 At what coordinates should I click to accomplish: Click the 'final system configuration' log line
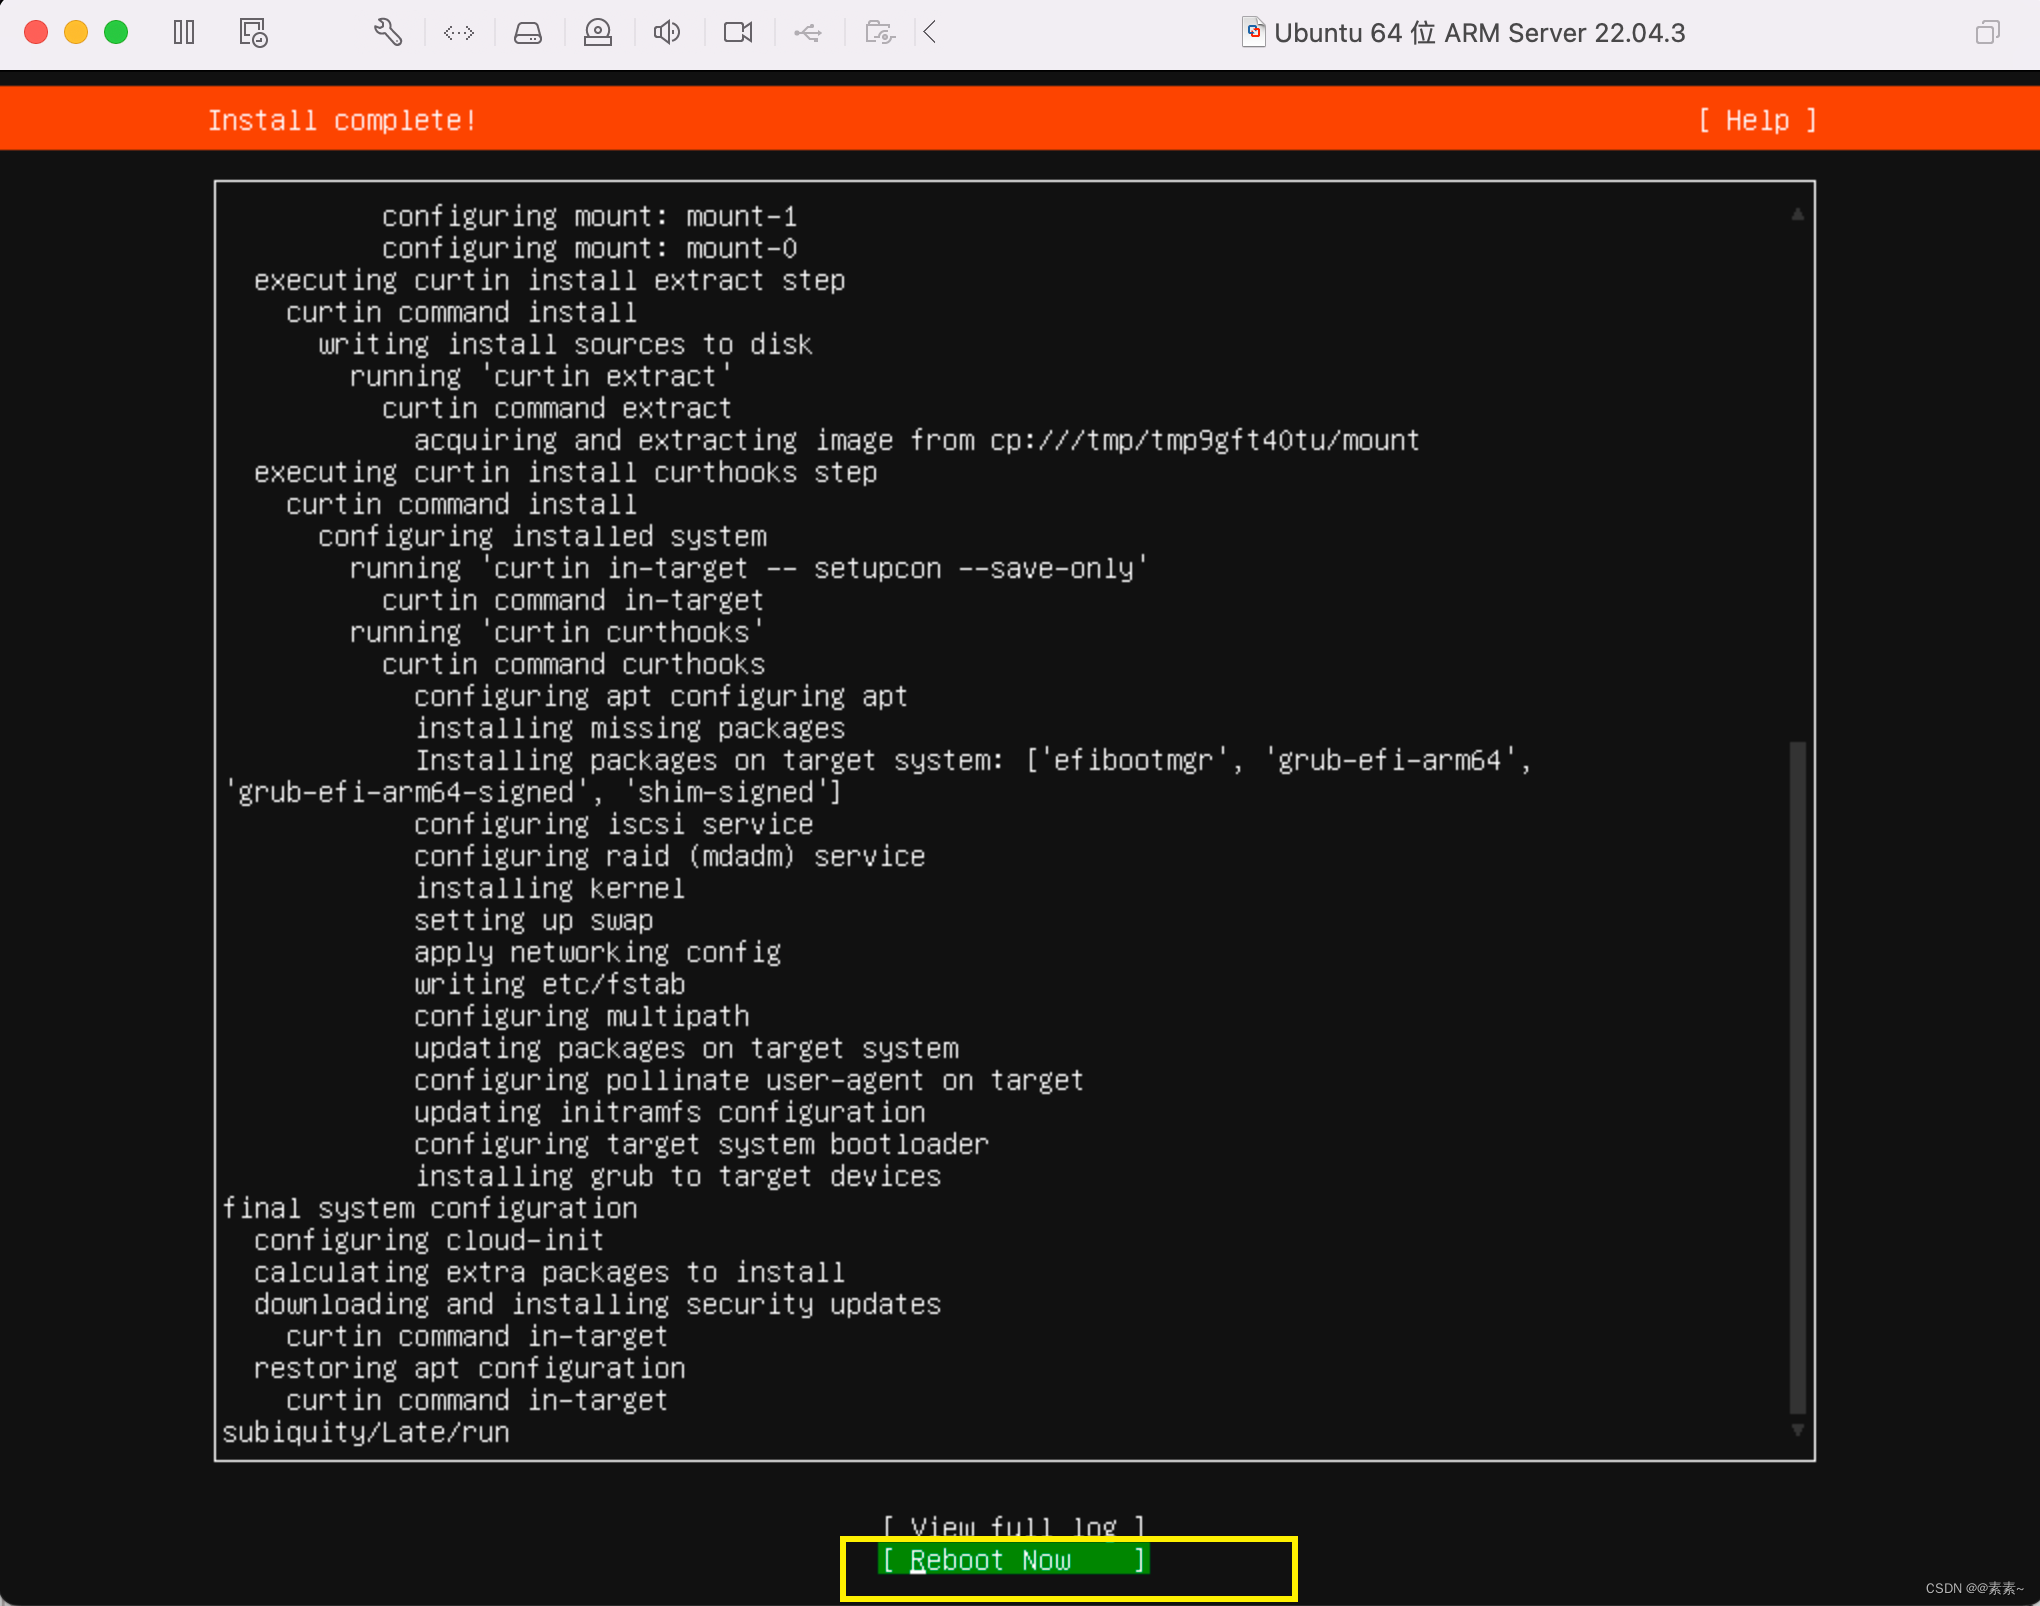430,1208
